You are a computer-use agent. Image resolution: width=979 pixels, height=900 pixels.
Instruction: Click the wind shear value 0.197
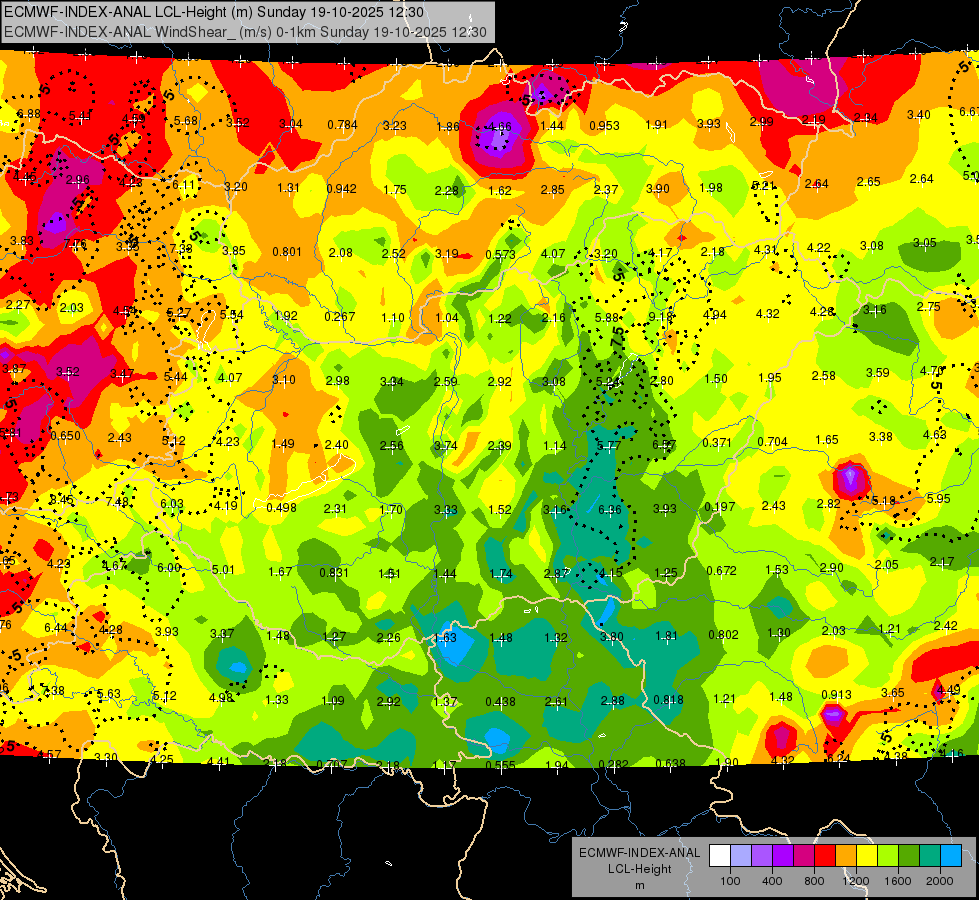click(719, 507)
